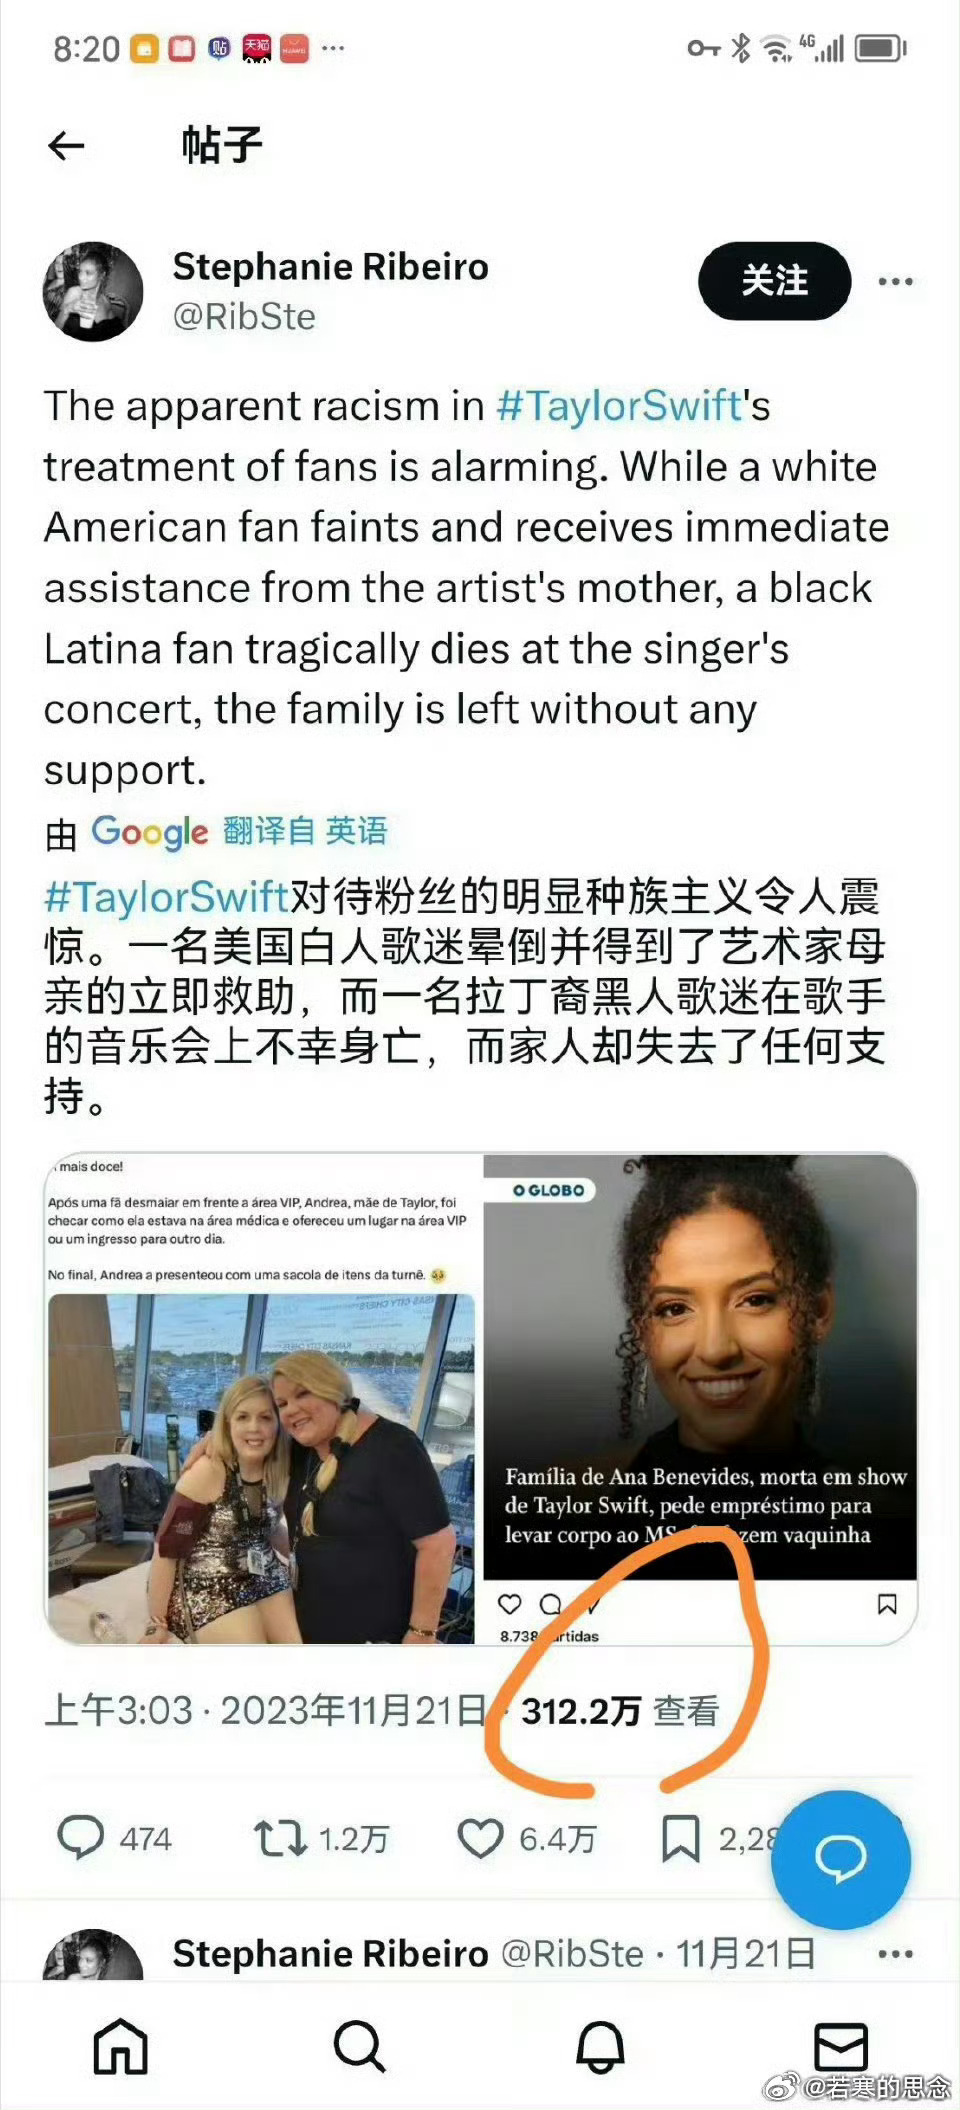960x2110 pixels.
Task: Open the reply comment icon showing 474
Action: tap(80, 1838)
